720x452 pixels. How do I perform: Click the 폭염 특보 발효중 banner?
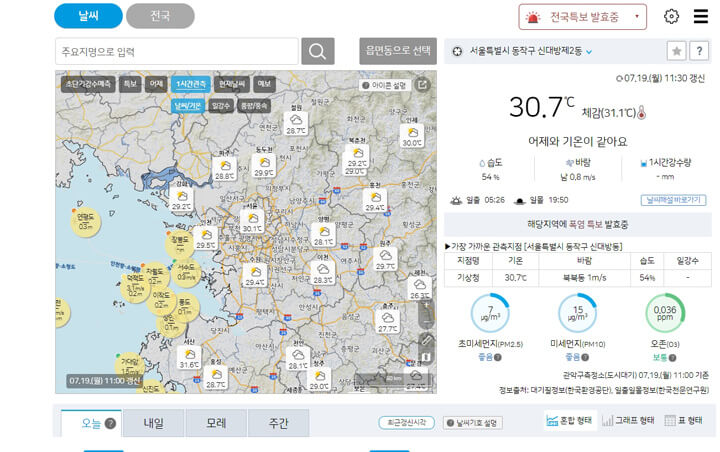coord(578,225)
